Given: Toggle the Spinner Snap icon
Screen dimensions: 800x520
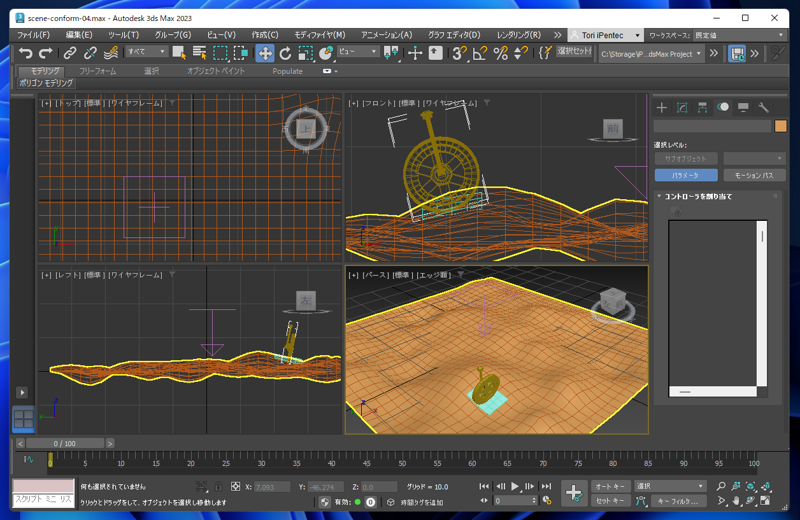Looking at the screenshot, I should (521, 53).
